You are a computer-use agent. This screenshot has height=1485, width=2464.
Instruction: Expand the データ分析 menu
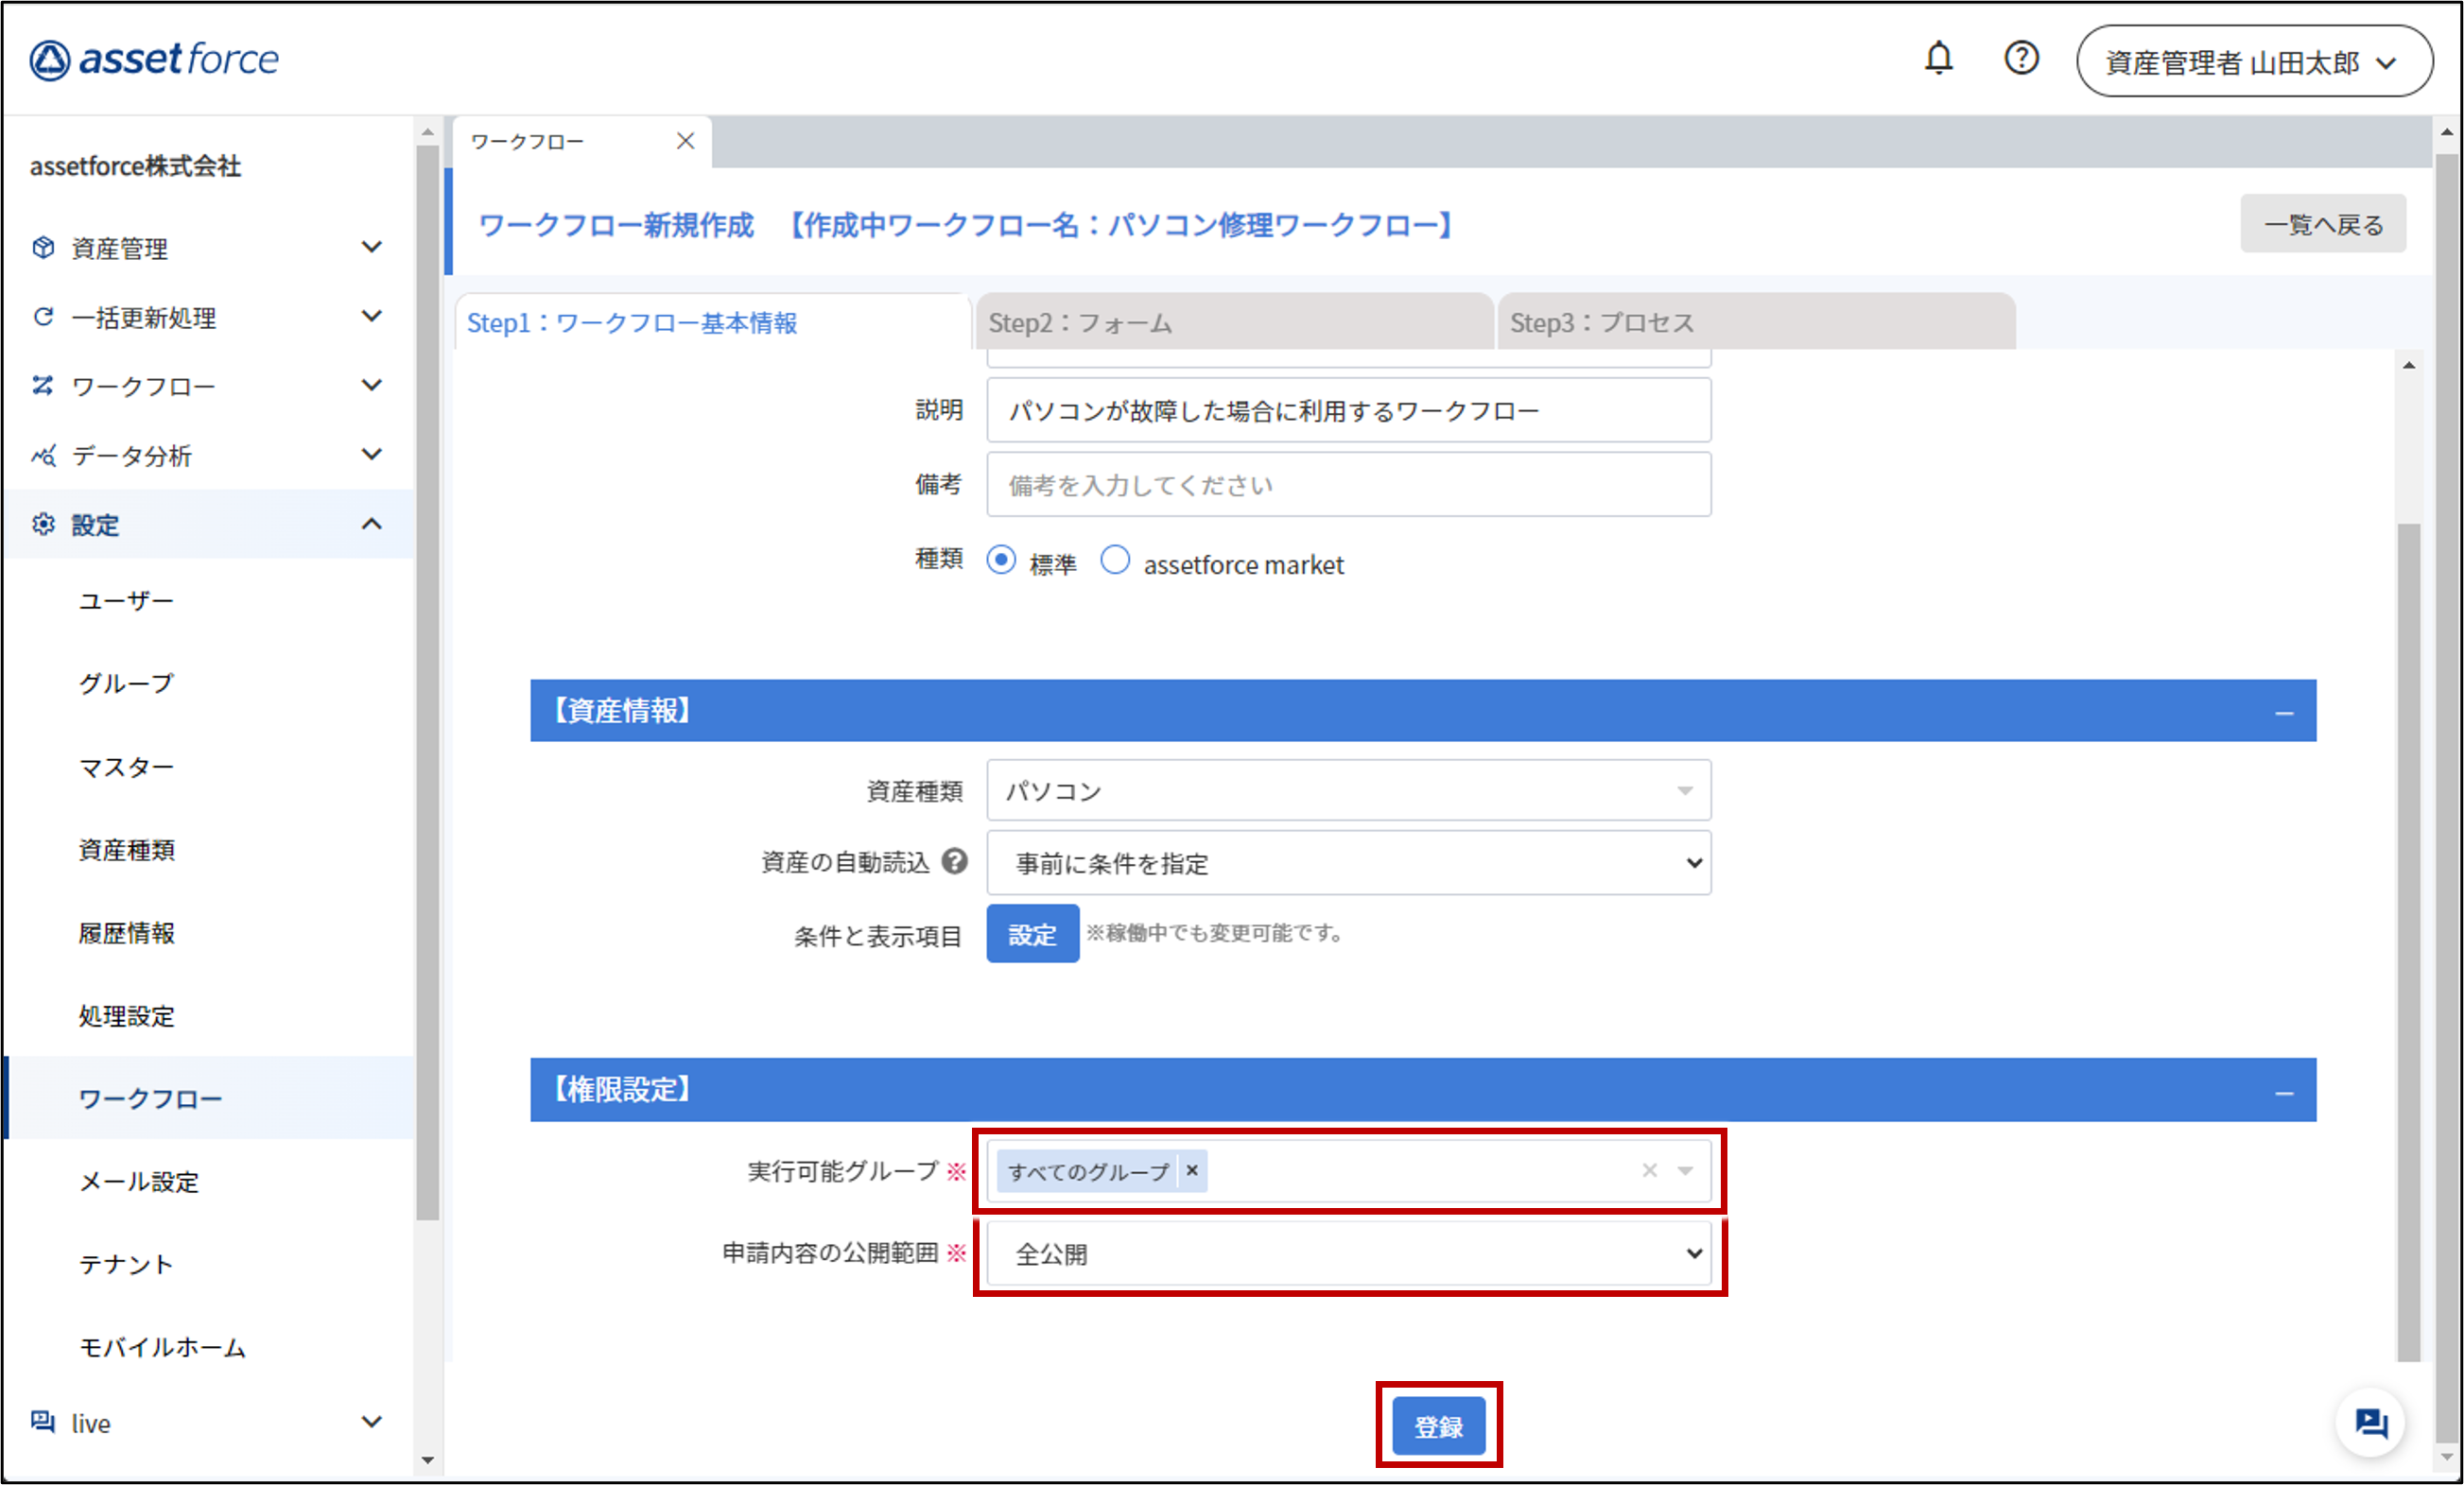(x=372, y=455)
